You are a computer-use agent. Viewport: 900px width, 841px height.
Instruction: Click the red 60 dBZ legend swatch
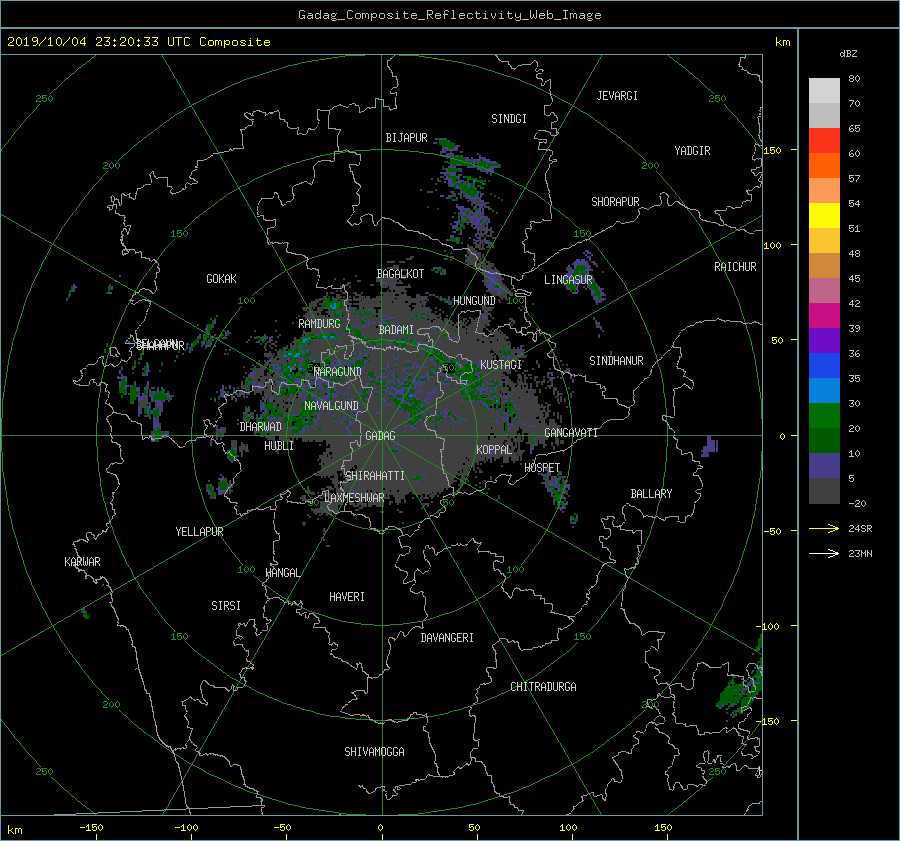[x=824, y=140]
